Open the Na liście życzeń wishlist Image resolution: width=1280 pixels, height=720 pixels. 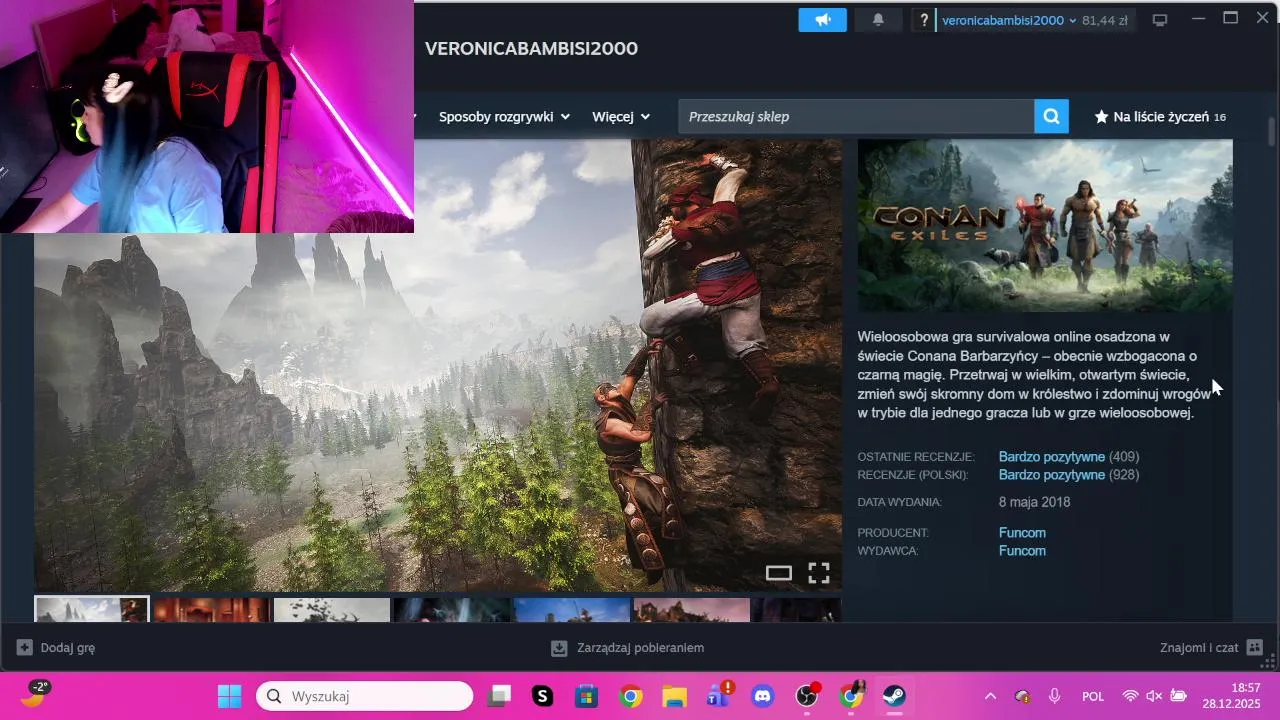click(1160, 117)
